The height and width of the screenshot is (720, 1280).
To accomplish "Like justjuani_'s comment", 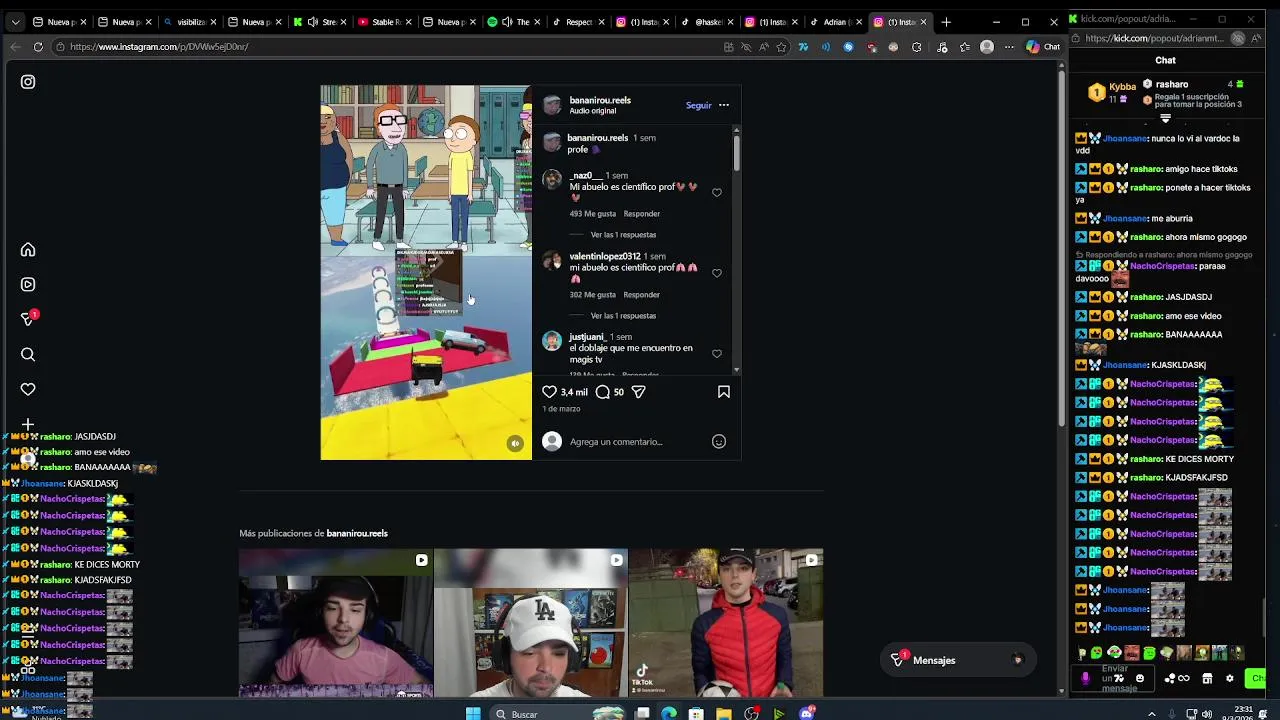I will (717, 354).
